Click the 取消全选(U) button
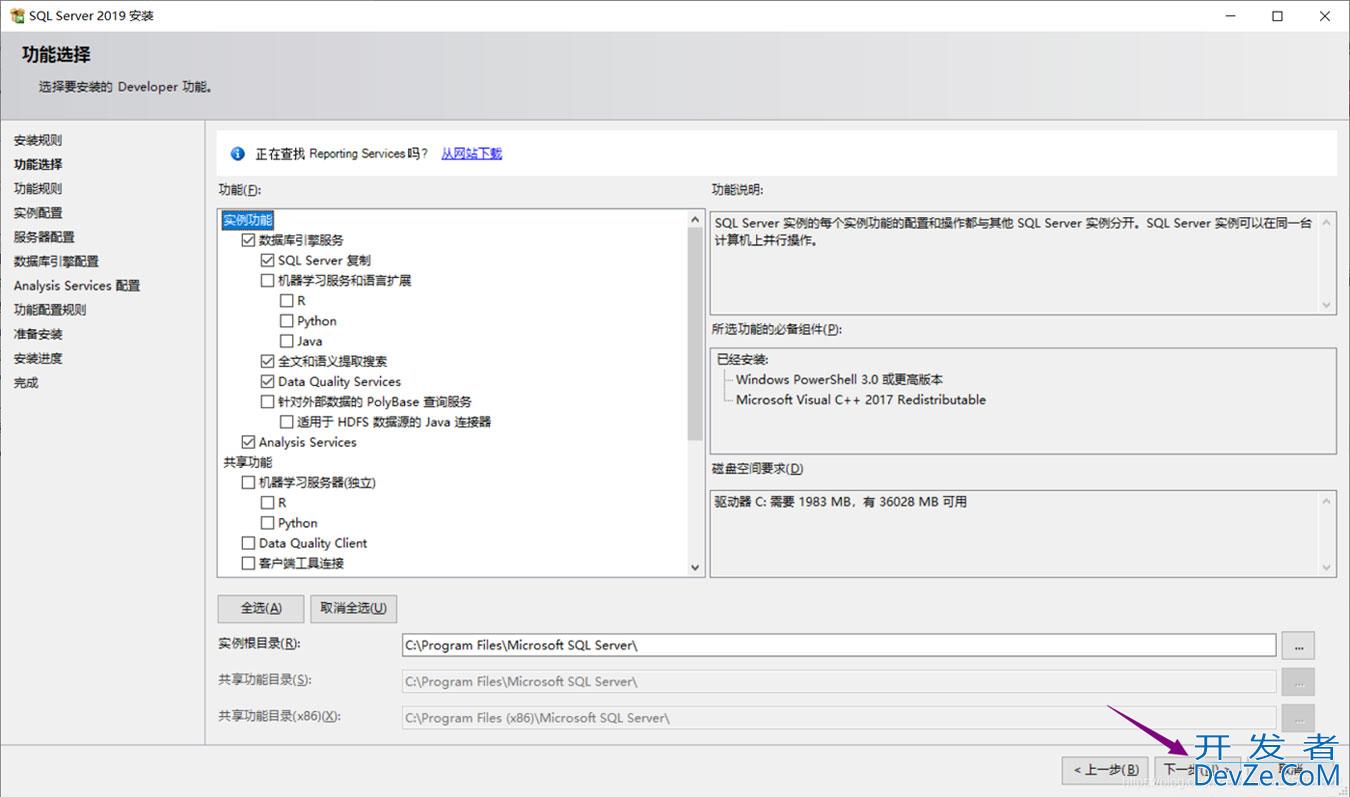The height and width of the screenshot is (797, 1350). click(x=354, y=608)
